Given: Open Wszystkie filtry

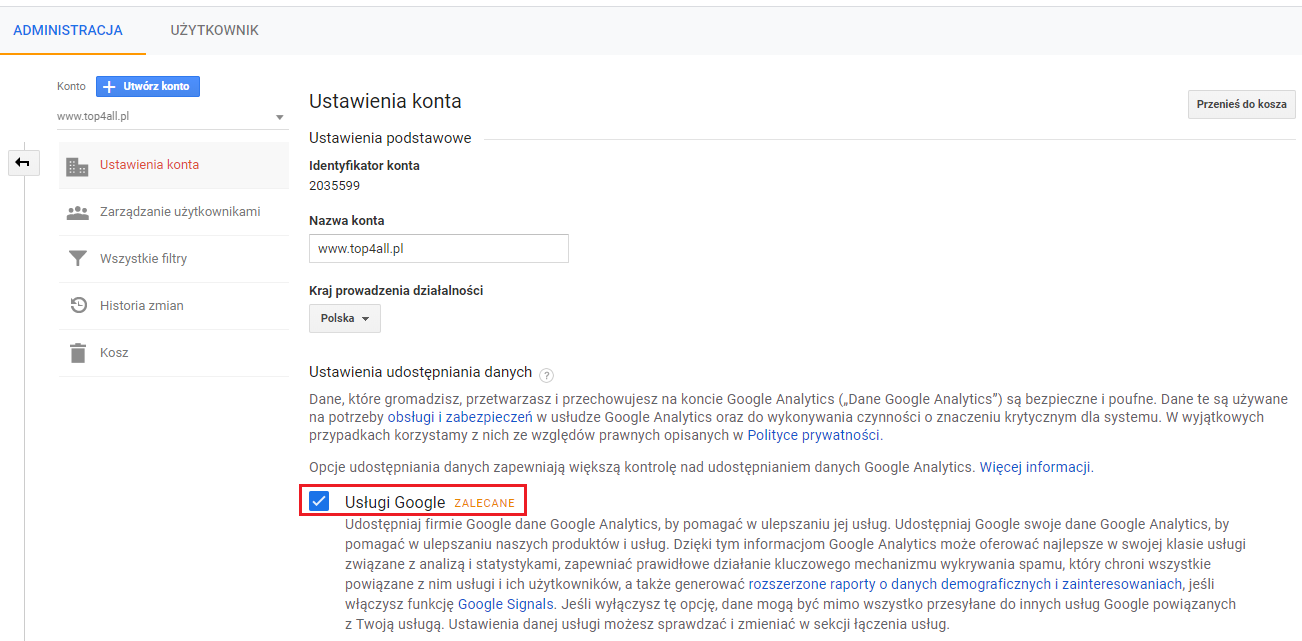Looking at the screenshot, I should 174,259.
